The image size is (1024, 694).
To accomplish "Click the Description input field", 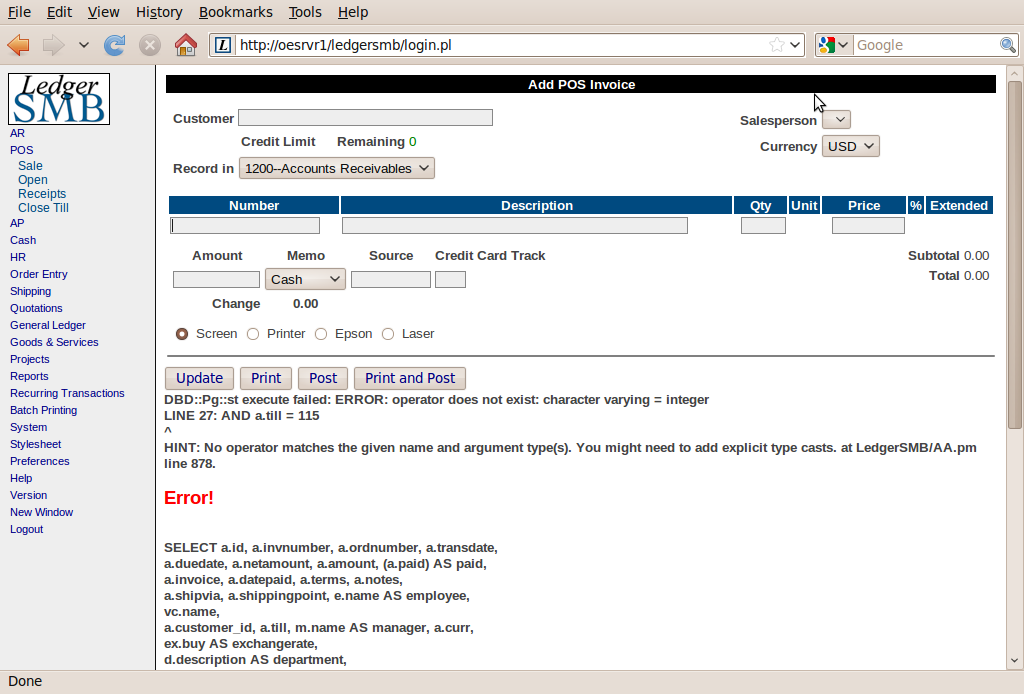I will pyautogui.click(x=515, y=225).
